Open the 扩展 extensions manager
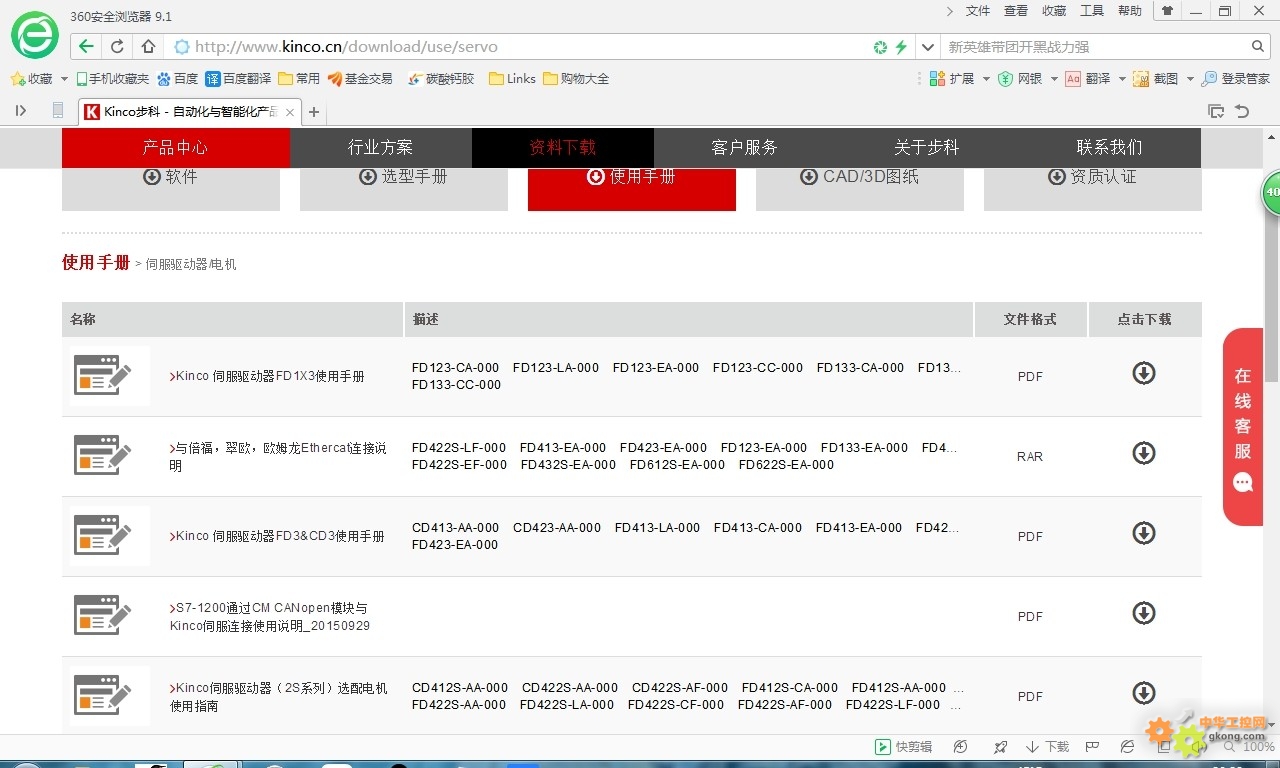 click(x=952, y=79)
